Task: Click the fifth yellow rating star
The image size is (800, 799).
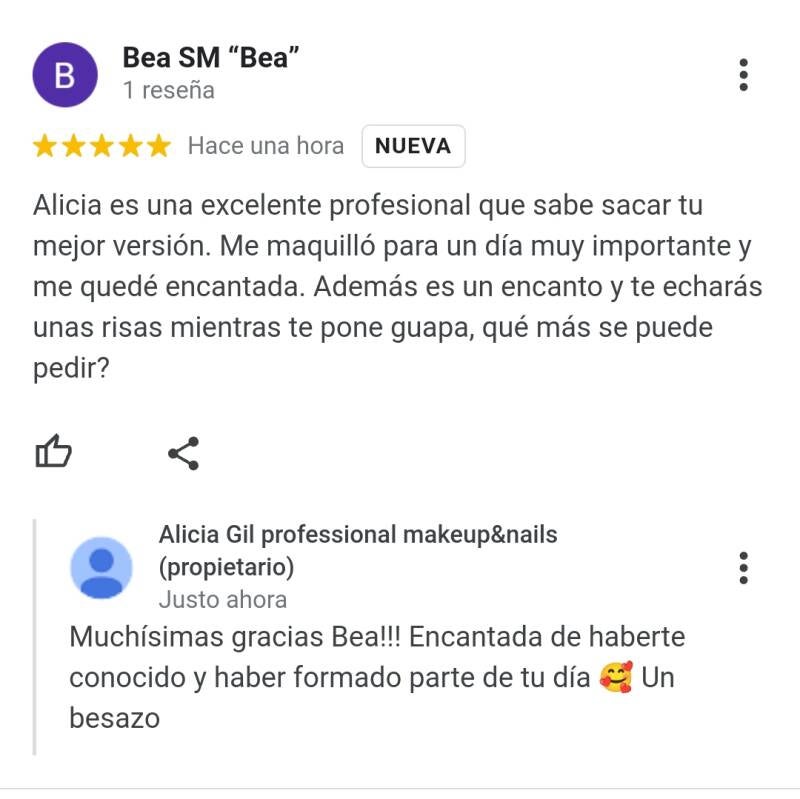Action: [x=159, y=145]
